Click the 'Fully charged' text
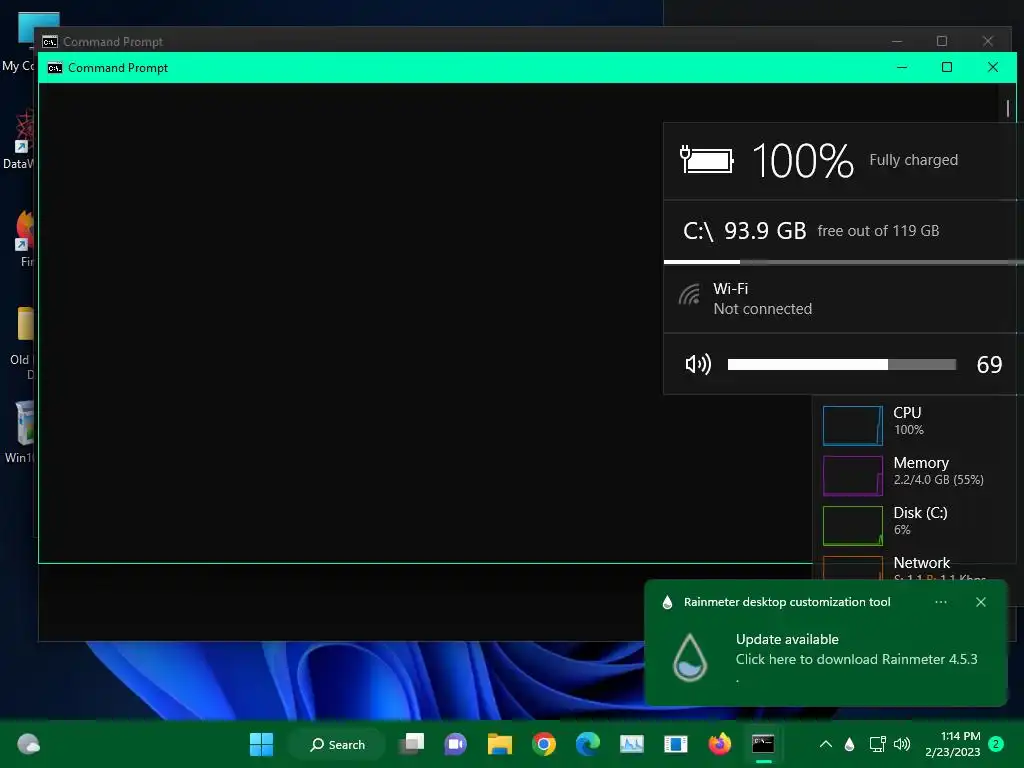This screenshot has width=1024, height=768. pyautogui.click(x=913, y=160)
